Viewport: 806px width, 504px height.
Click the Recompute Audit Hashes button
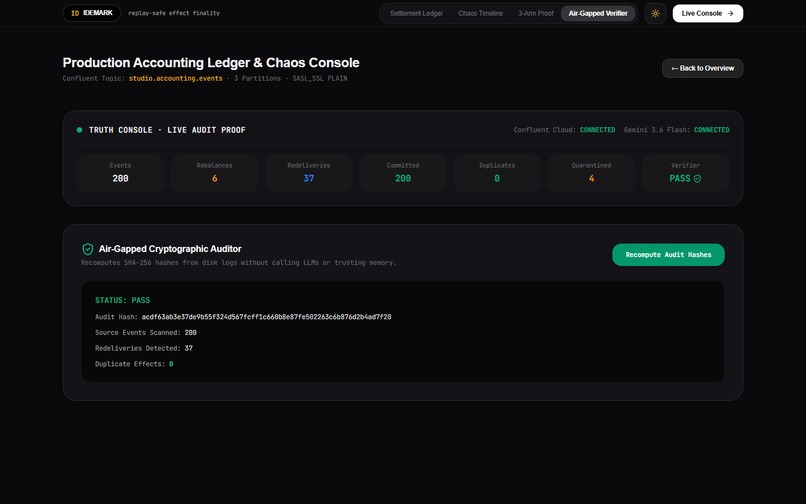click(668, 255)
